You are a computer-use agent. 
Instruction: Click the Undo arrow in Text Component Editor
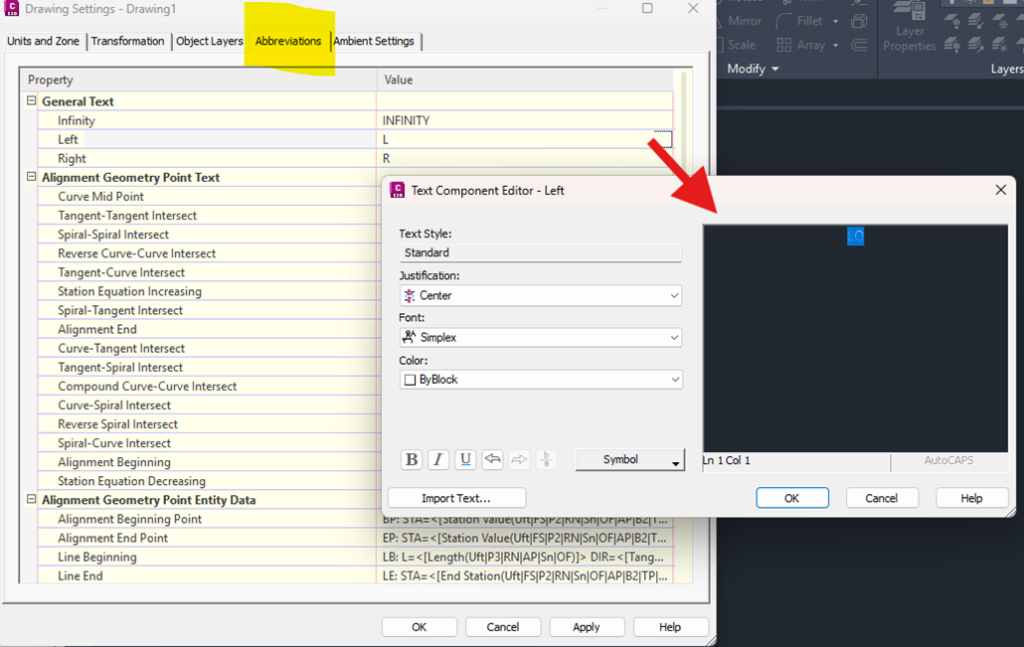[491, 459]
